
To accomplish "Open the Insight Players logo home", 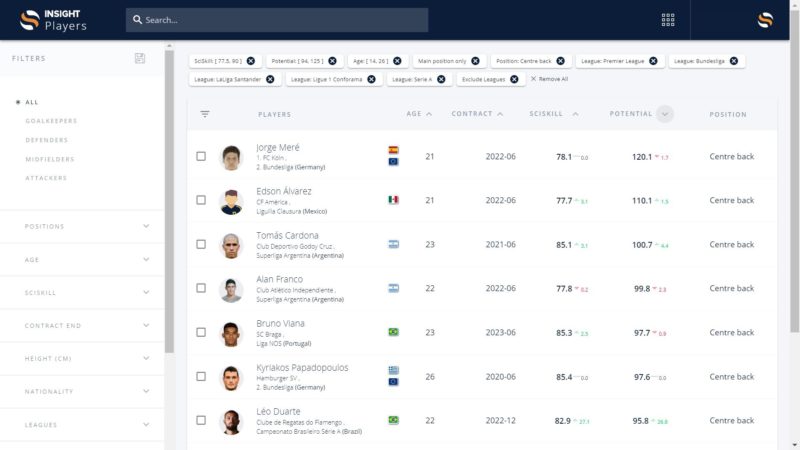I will coord(53,20).
